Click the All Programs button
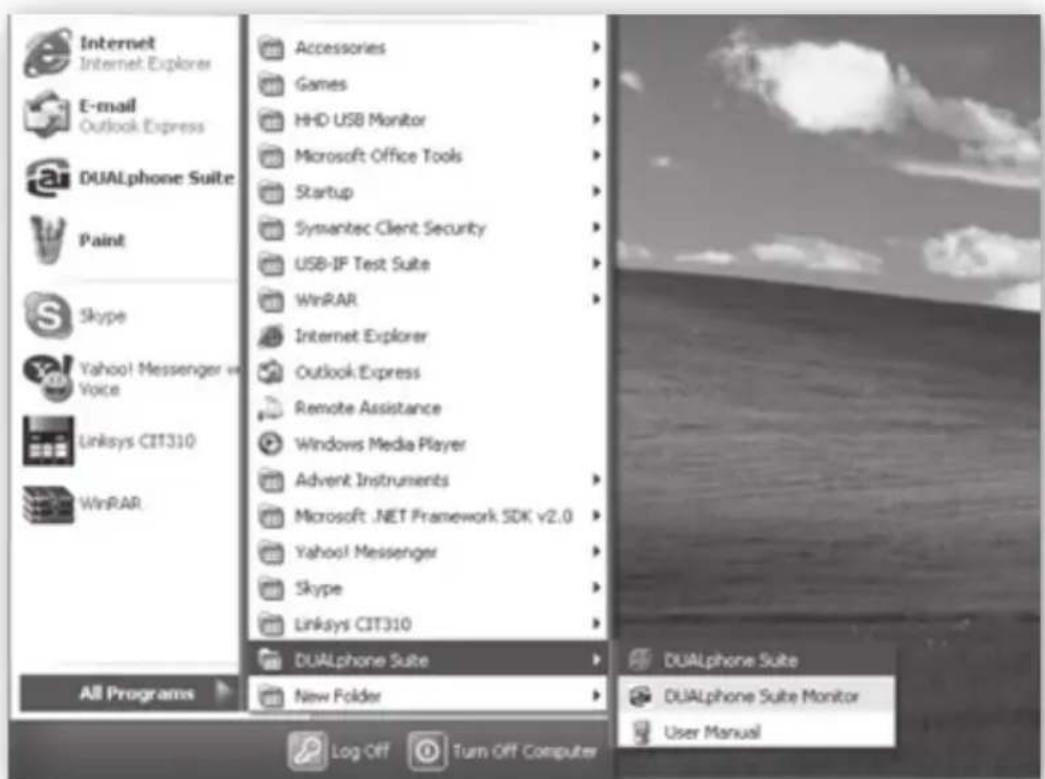 (x=129, y=693)
